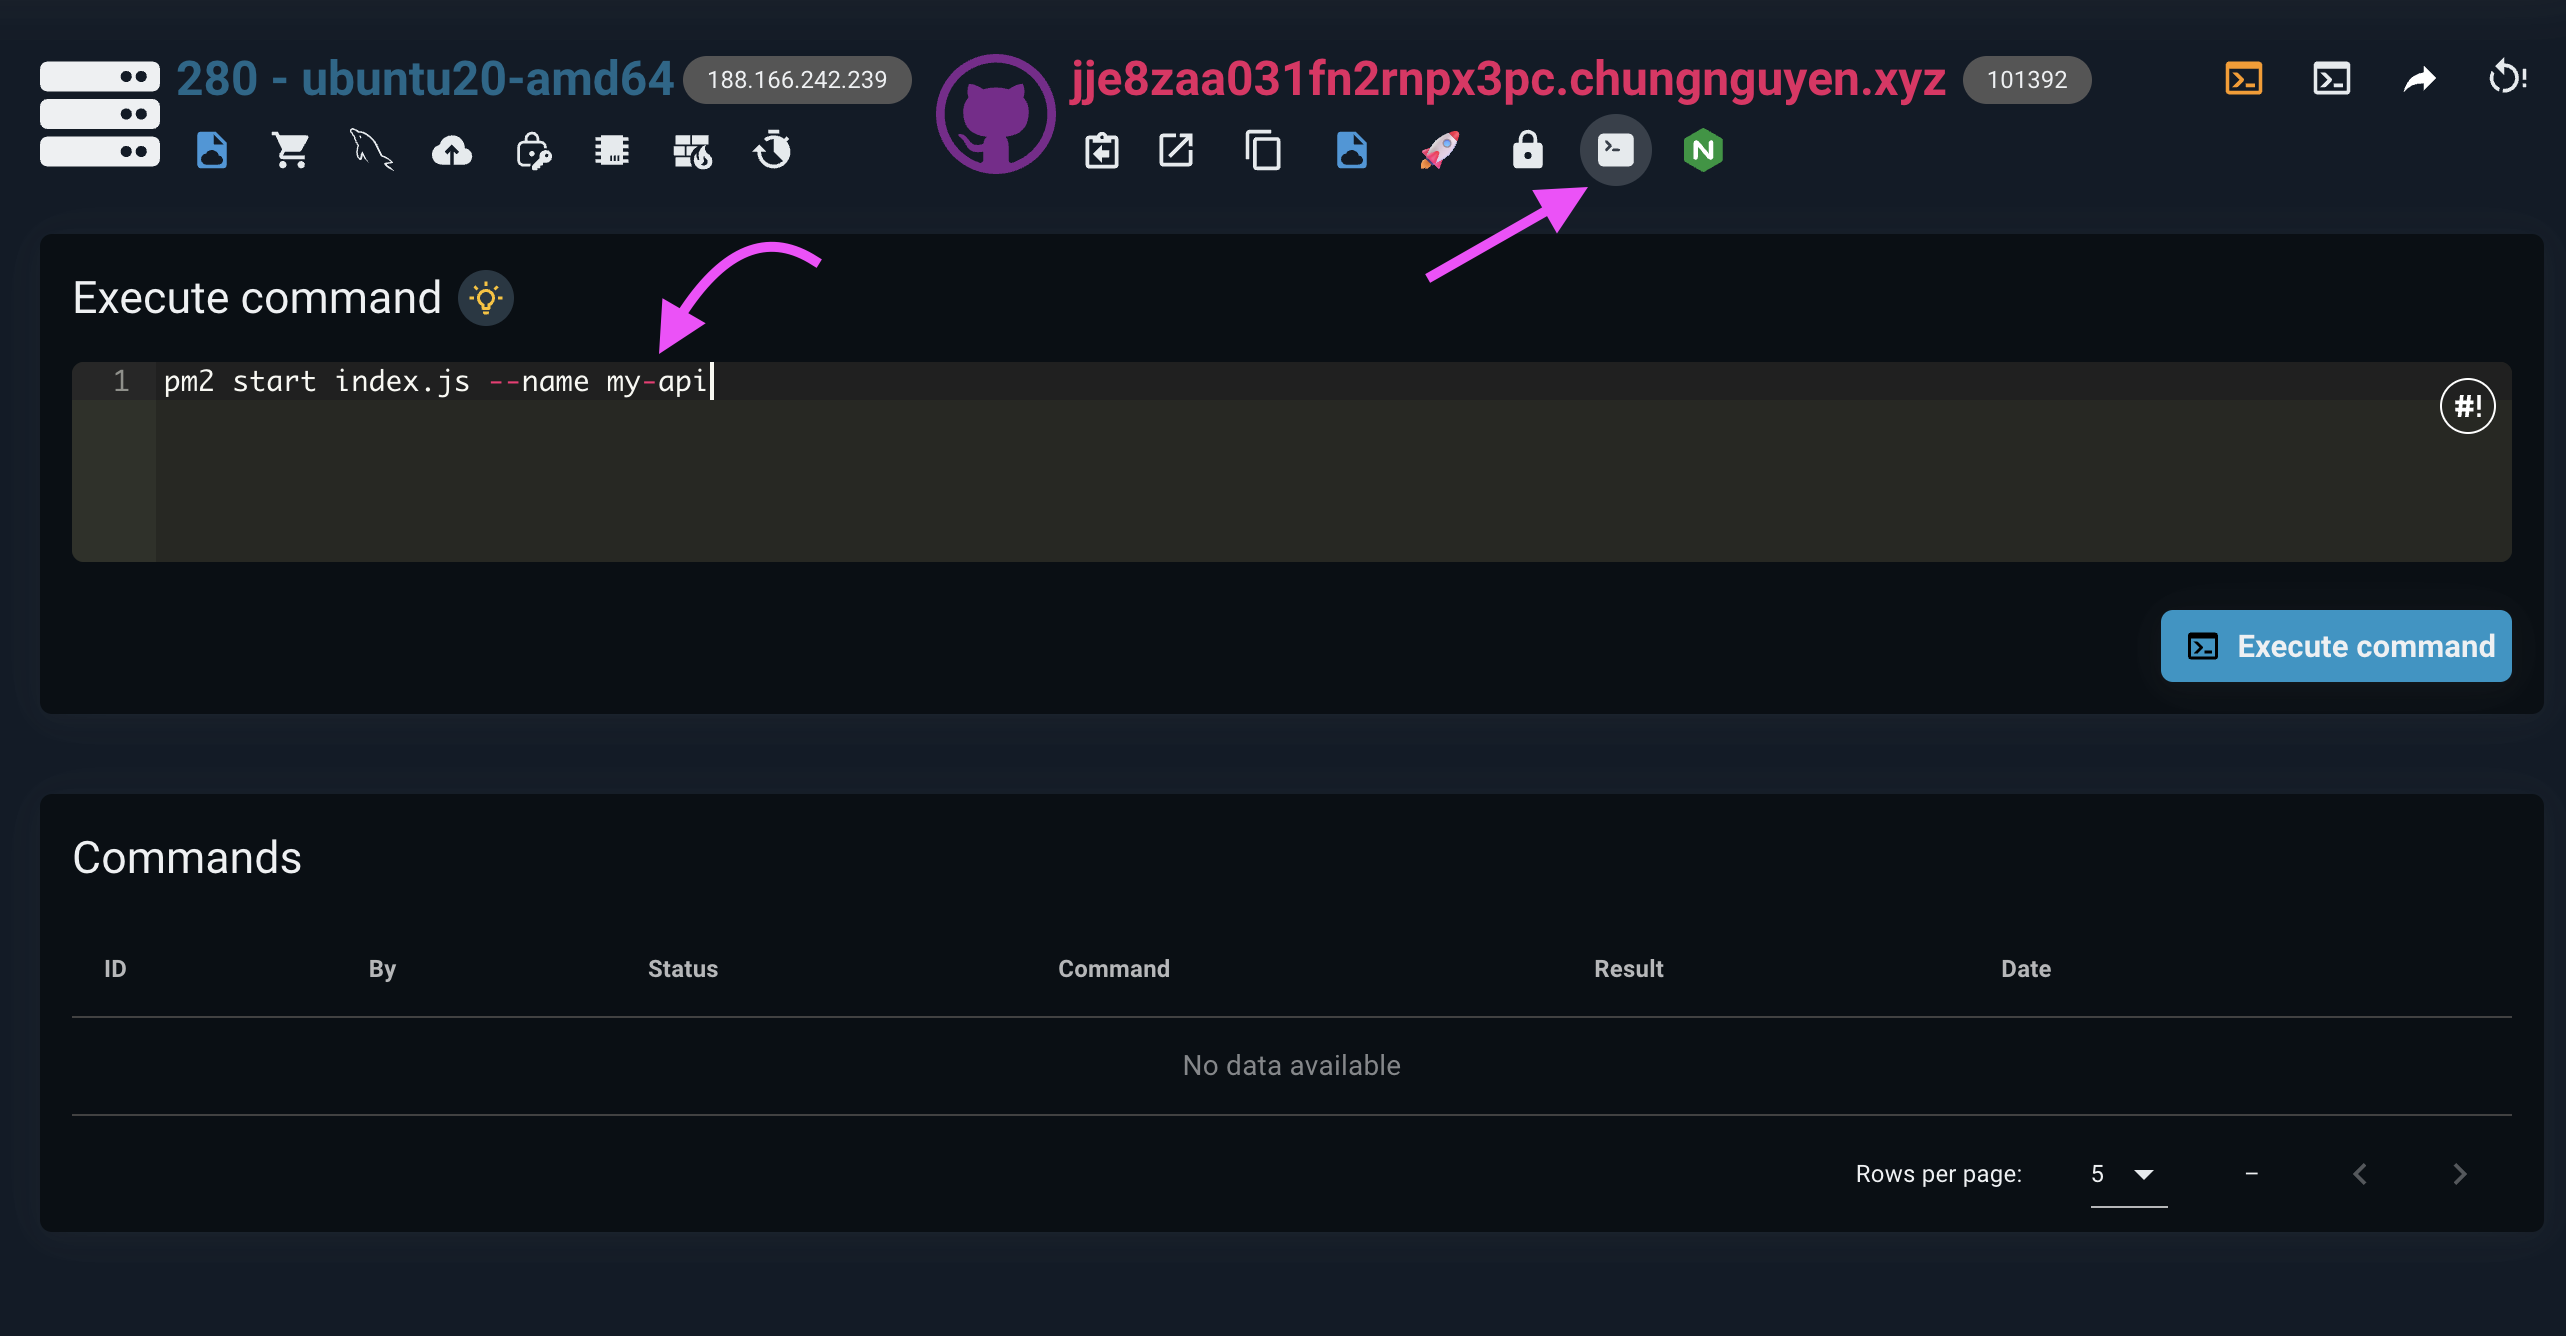
Task: Toggle the lightbulb hint beside Execute command
Action: pos(486,298)
